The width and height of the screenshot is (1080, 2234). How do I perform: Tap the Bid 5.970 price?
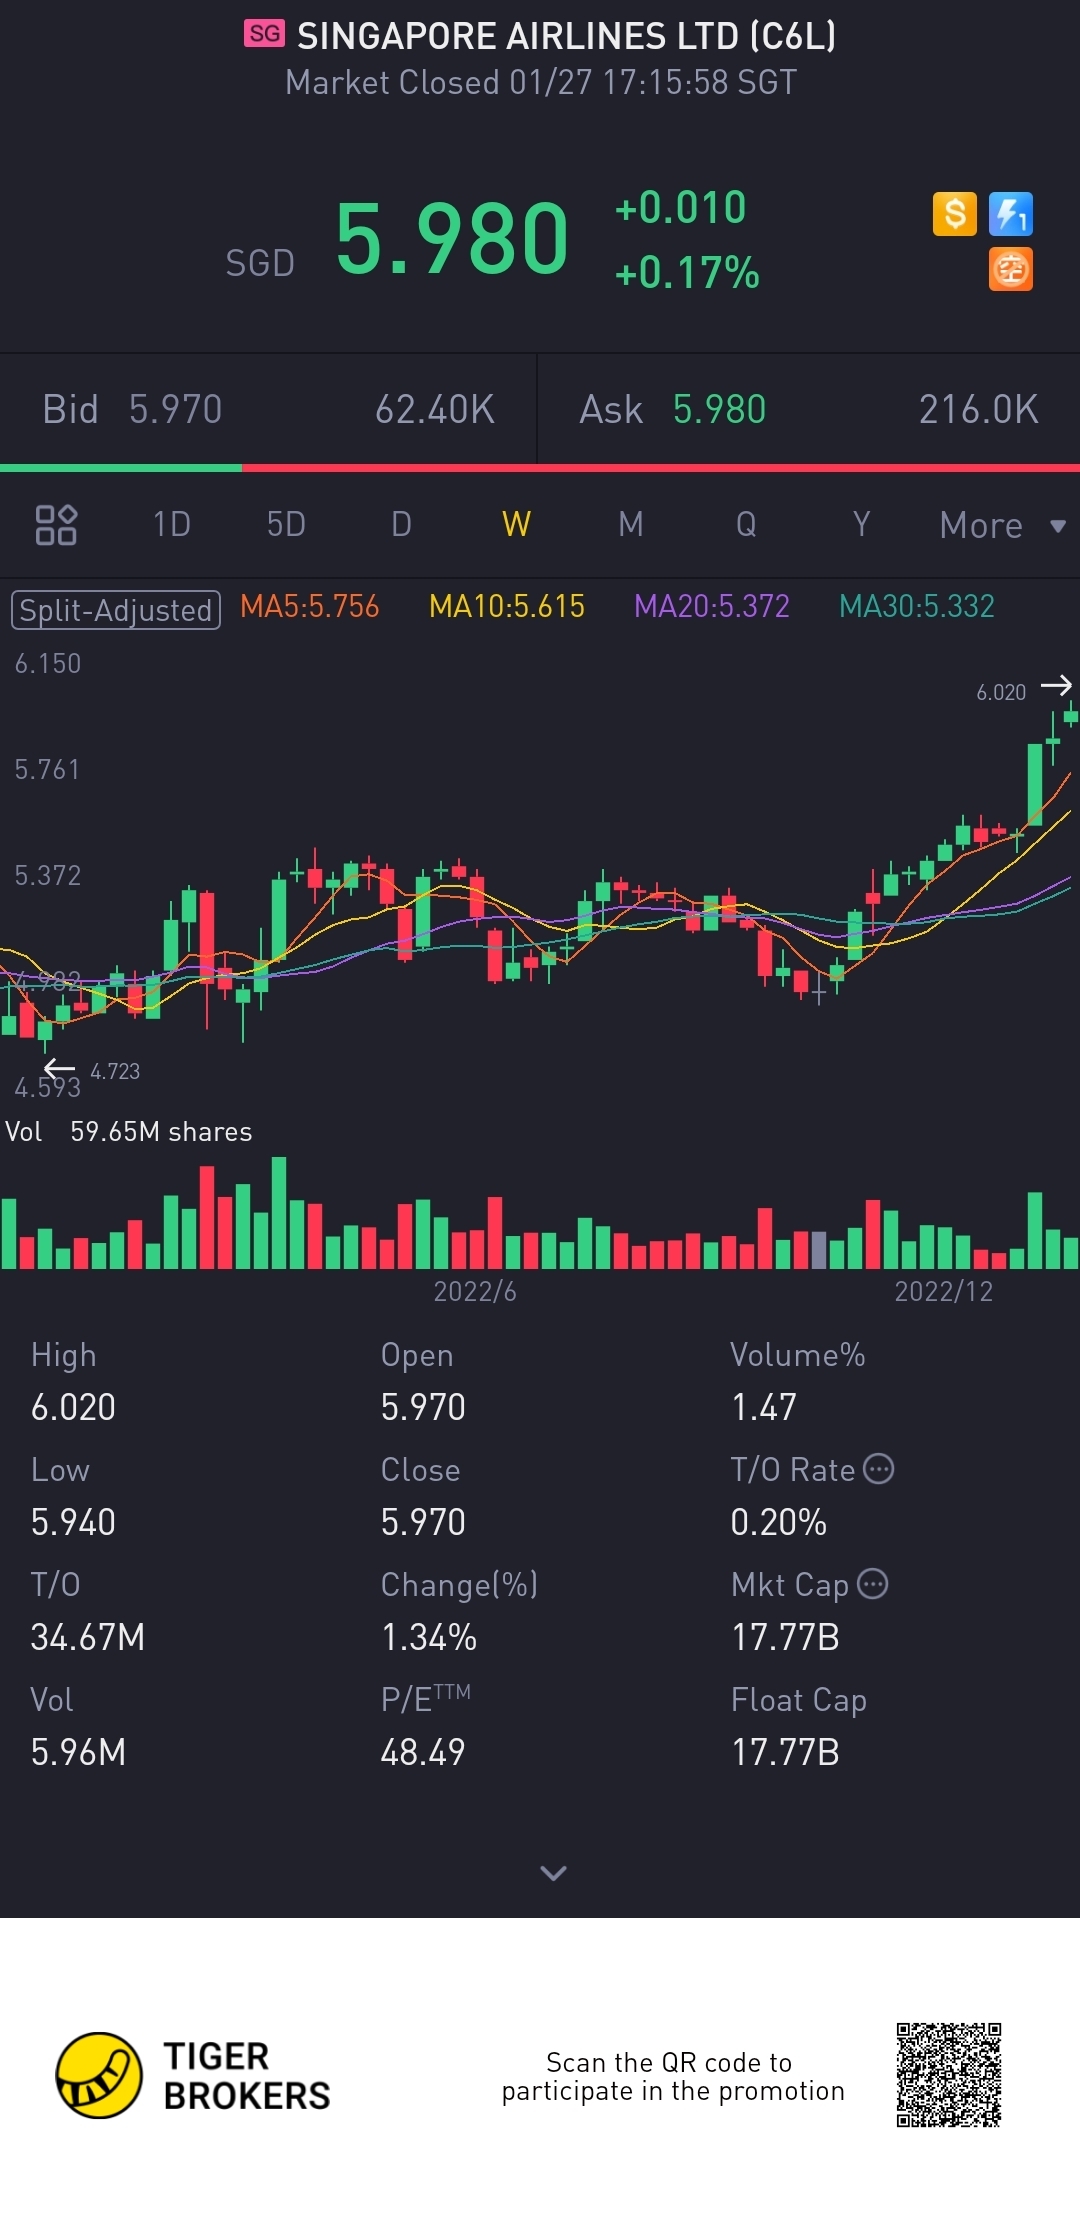pos(175,409)
